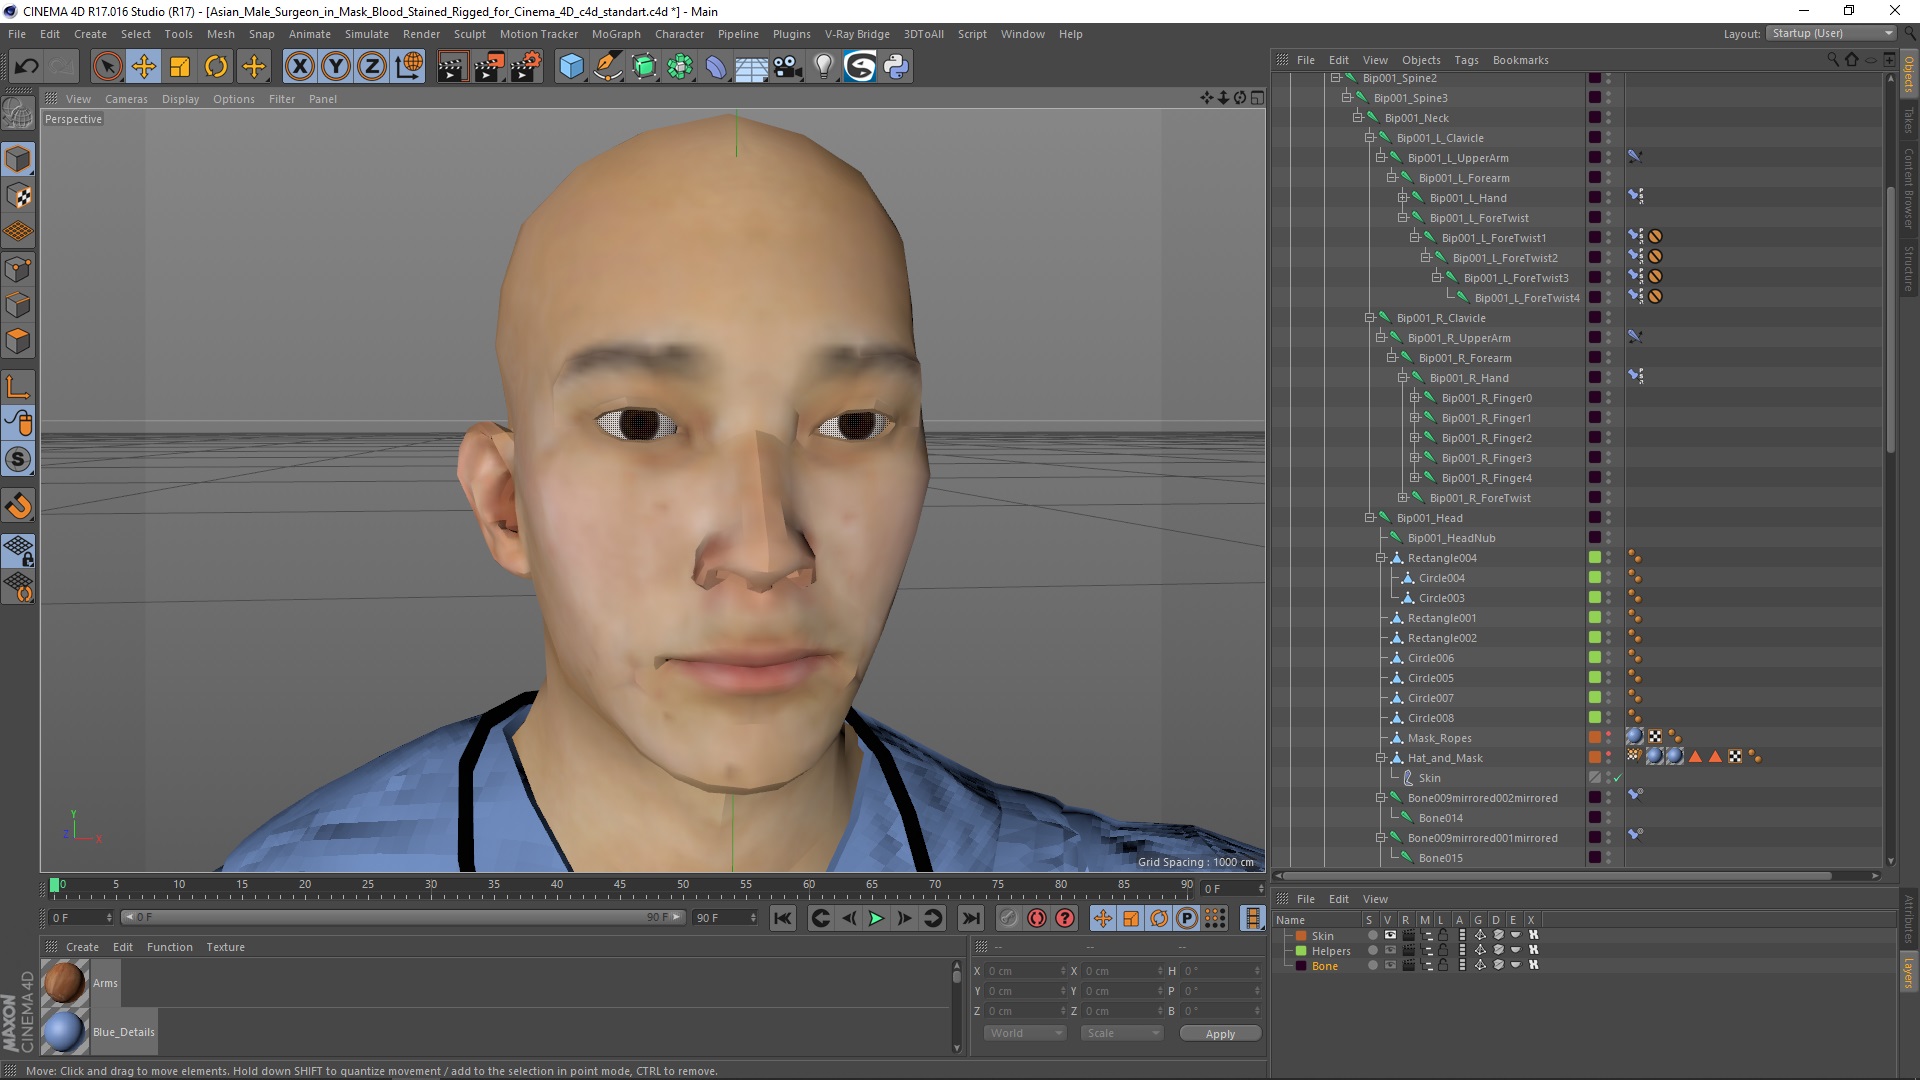Play the animation forward
The height and width of the screenshot is (1080, 1920).
pyautogui.click(x=876, y=918)
